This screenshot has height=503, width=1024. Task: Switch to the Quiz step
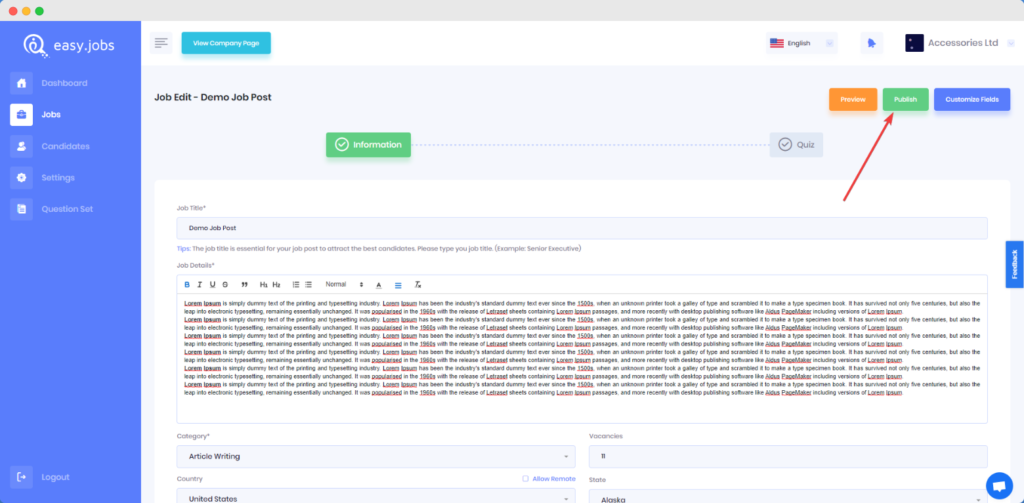796,144
